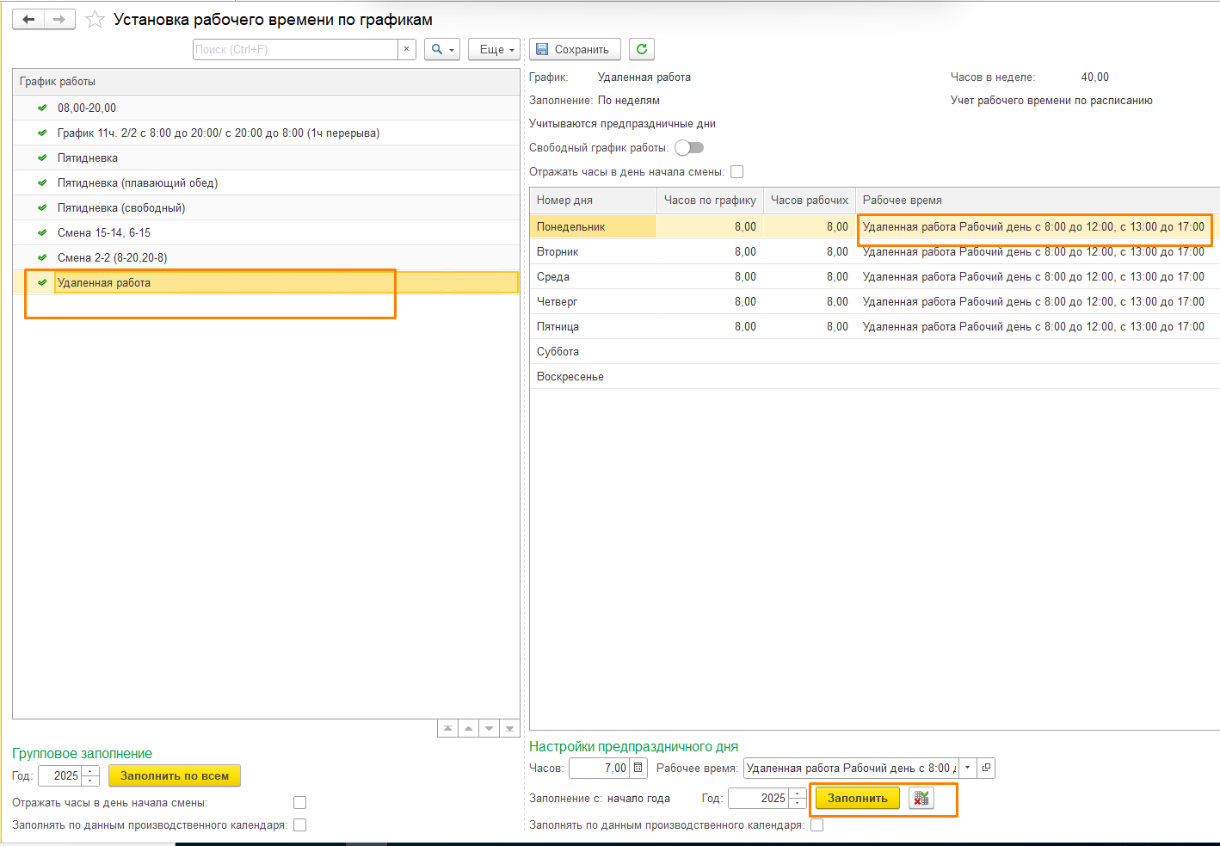Toggle the Свободный график работы switch
Viewport: 1220px width, 846px height.
point(689,148)
